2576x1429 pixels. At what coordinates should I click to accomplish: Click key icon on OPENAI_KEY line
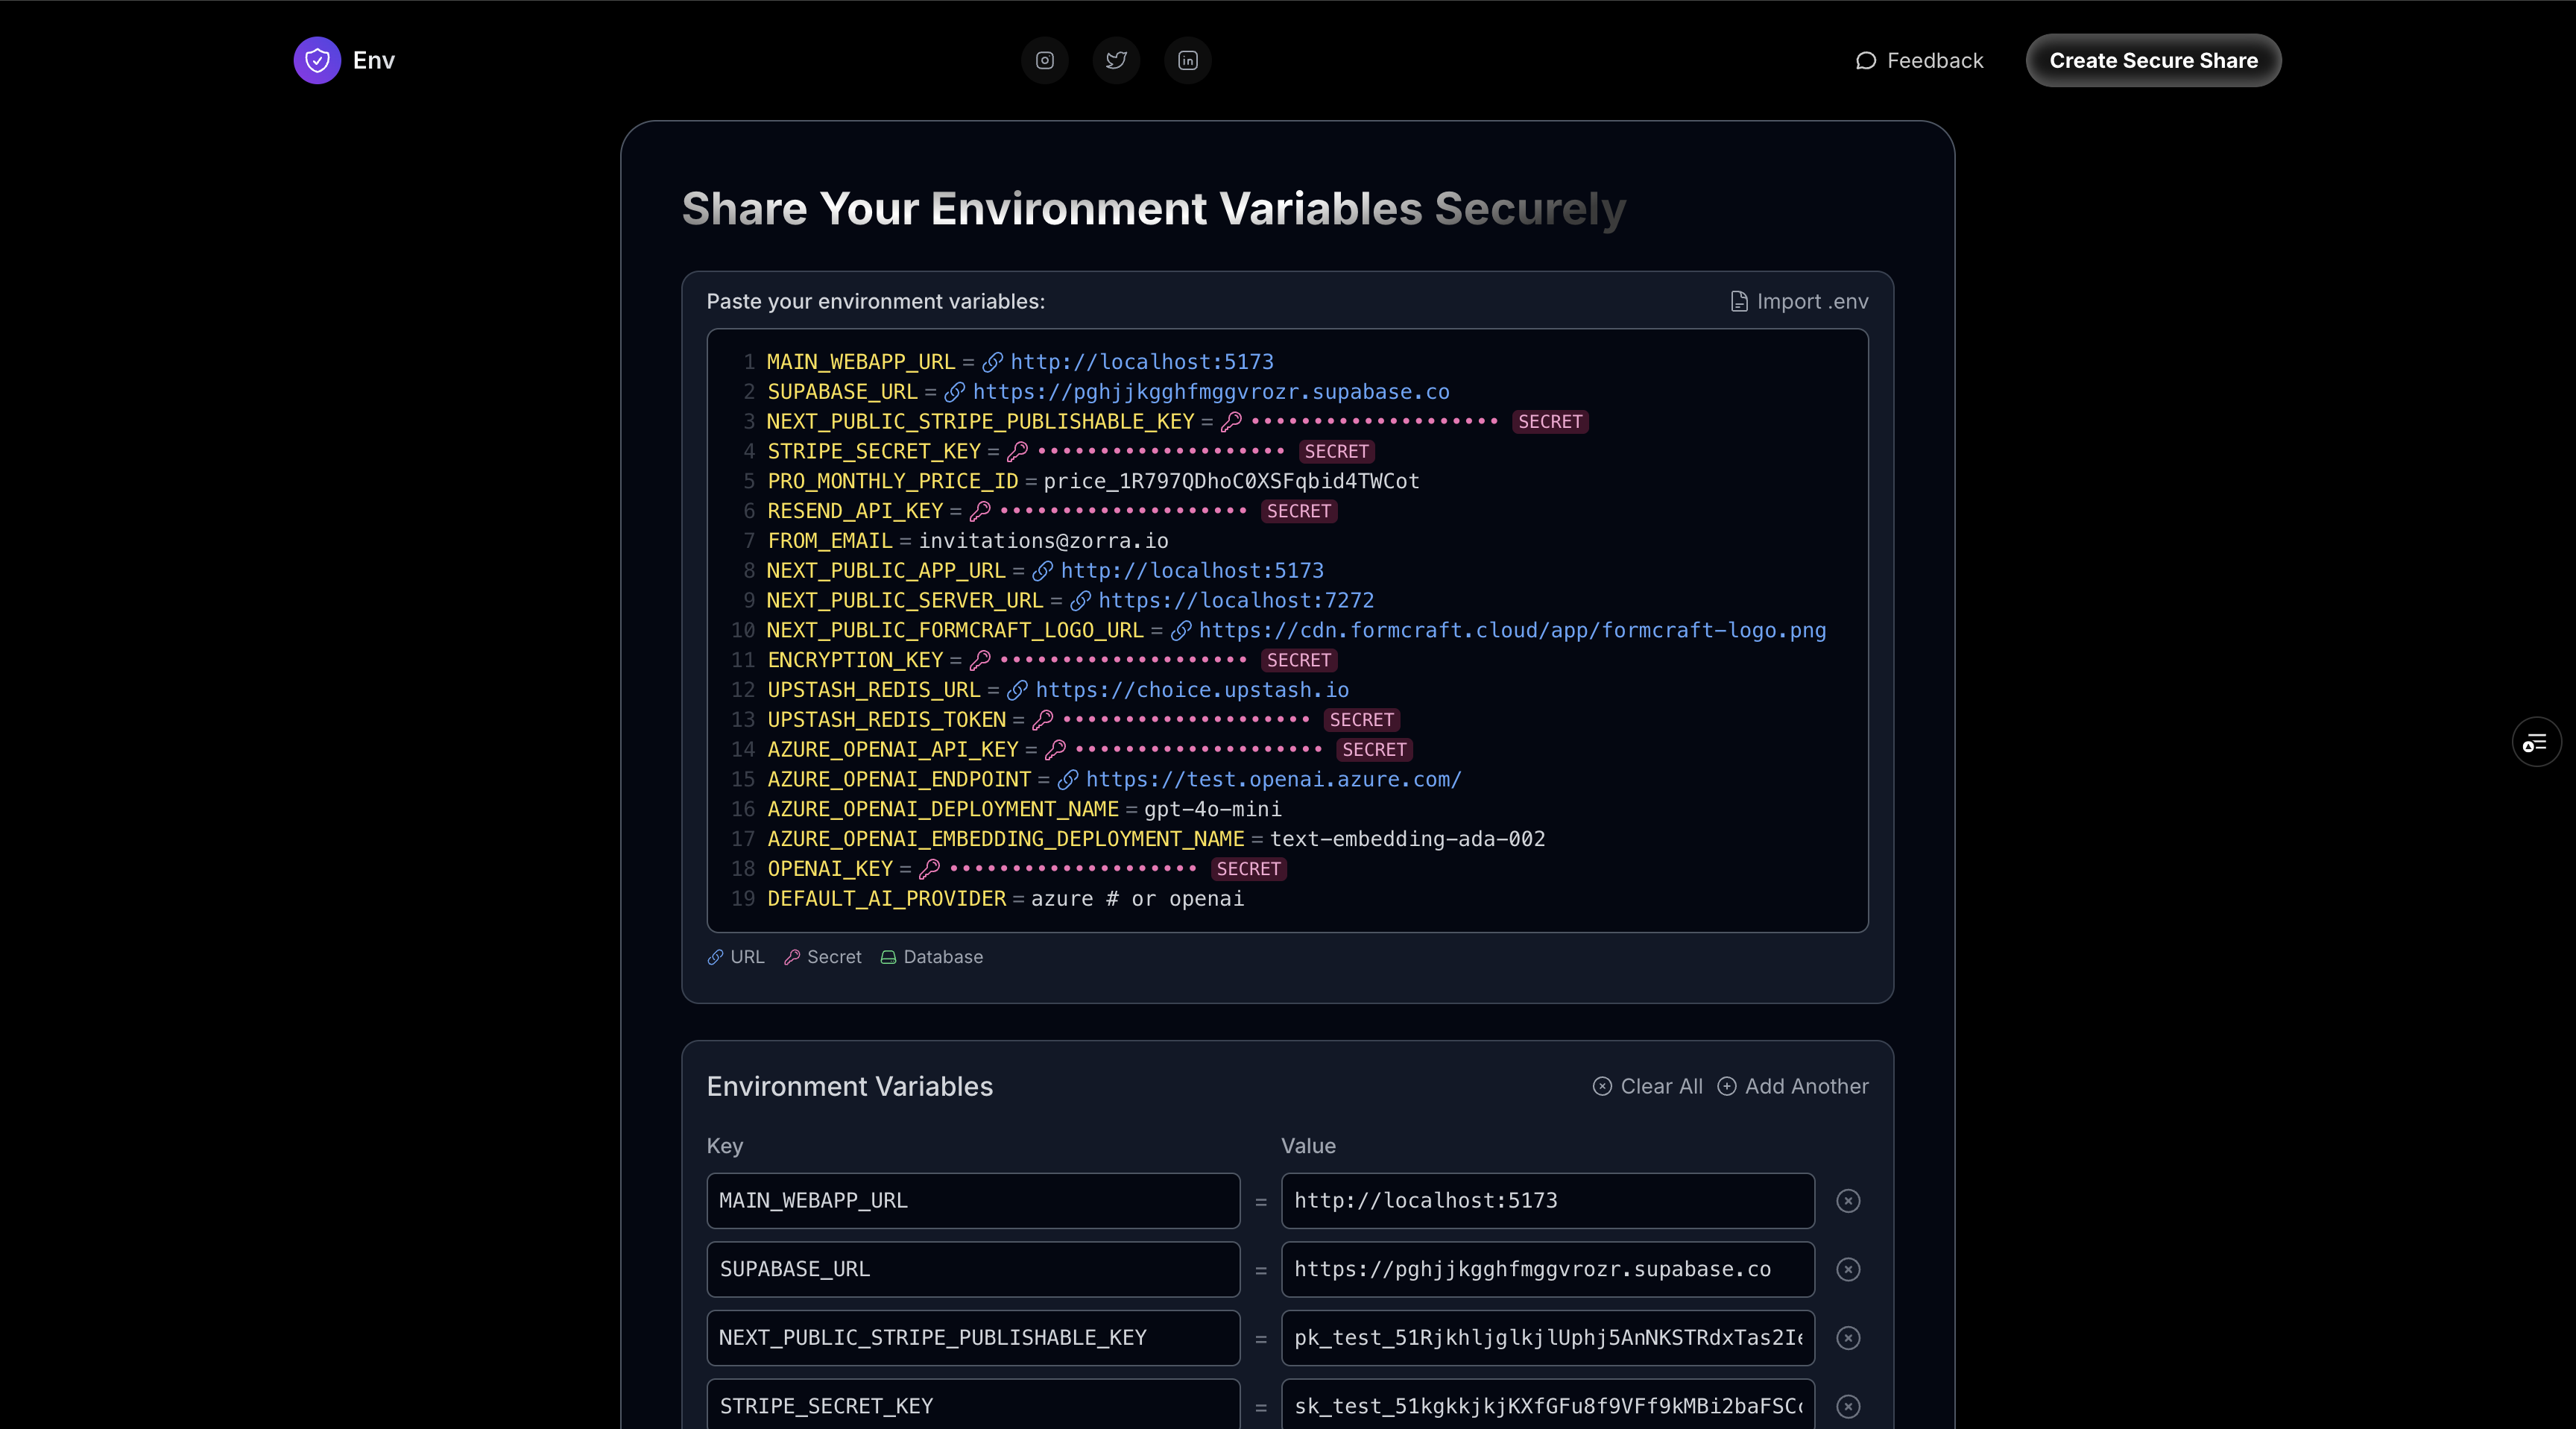point(930,869)
